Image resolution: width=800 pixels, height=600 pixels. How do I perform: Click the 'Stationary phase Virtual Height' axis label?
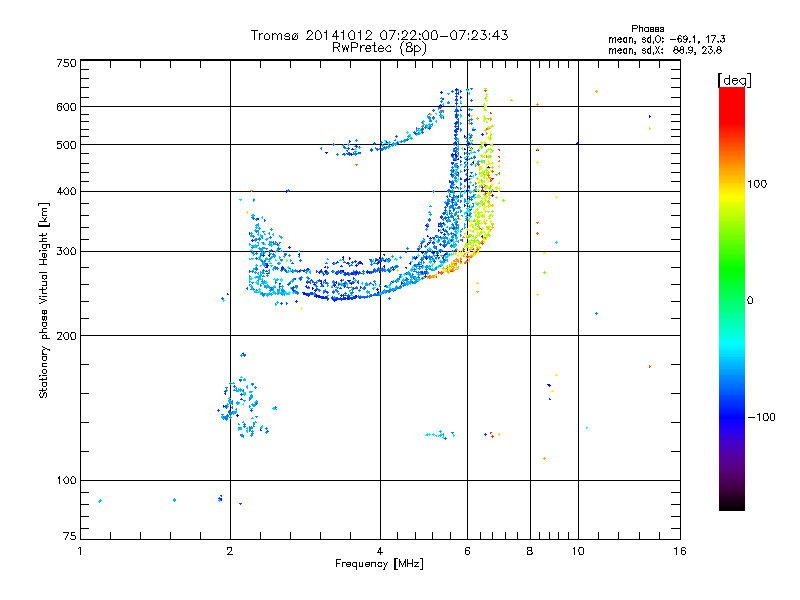(x=43, y=300)
